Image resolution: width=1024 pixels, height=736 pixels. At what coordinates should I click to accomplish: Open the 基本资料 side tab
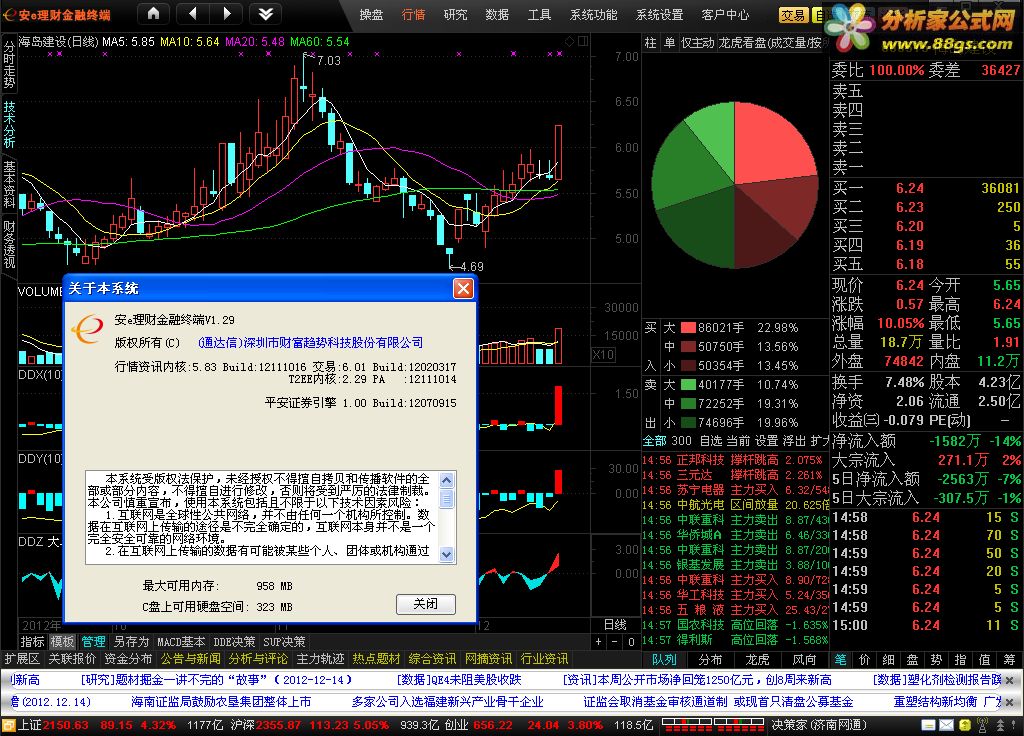[x=9, y=184]
